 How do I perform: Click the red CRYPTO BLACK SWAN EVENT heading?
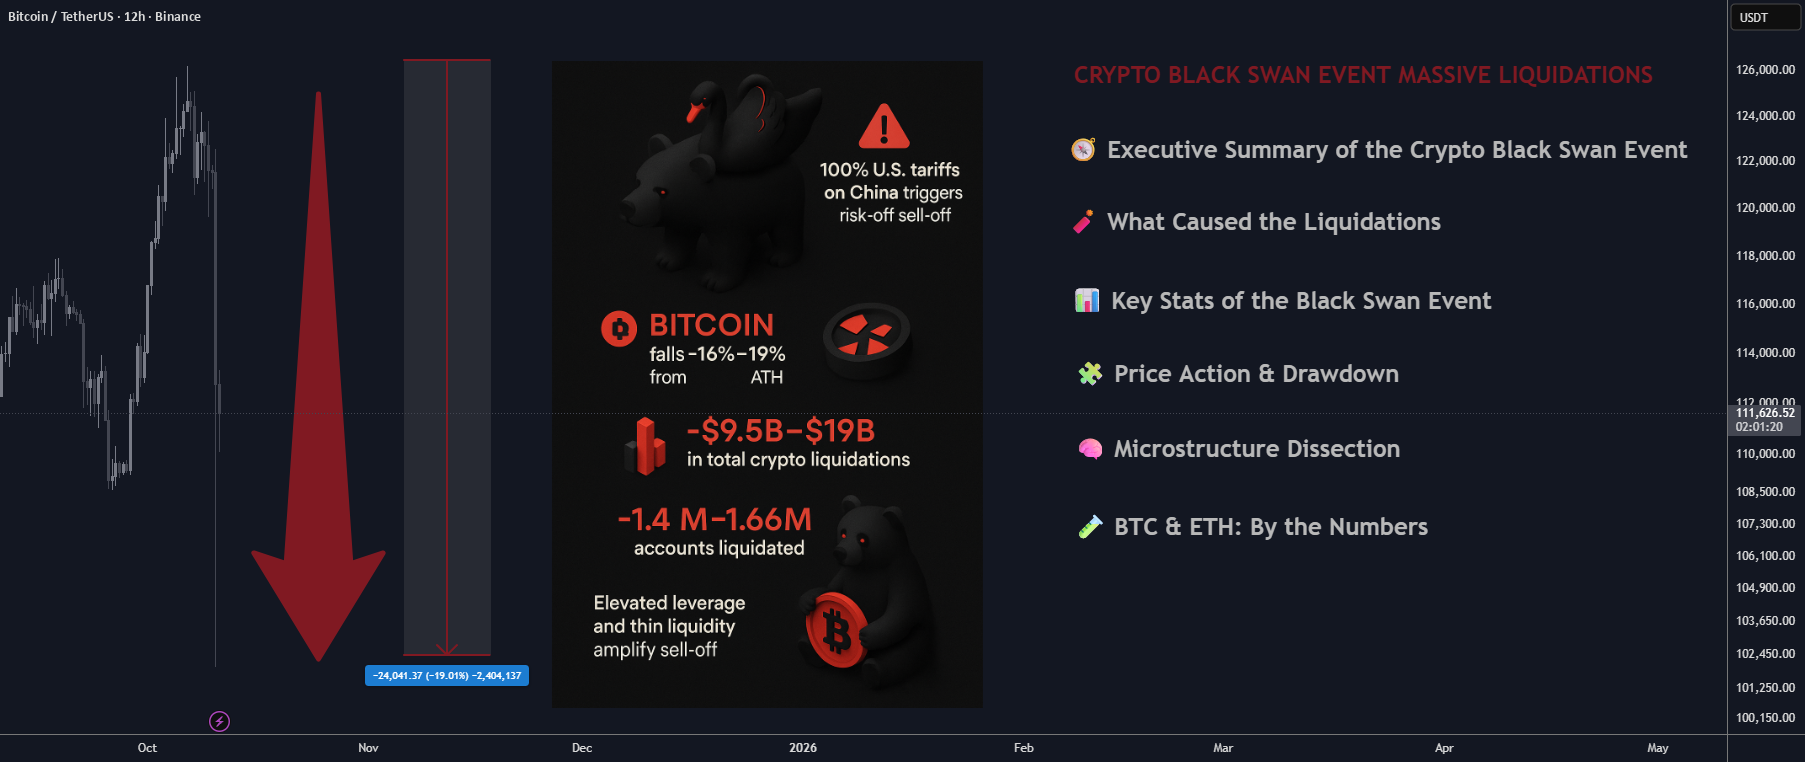pos(1363,75)
